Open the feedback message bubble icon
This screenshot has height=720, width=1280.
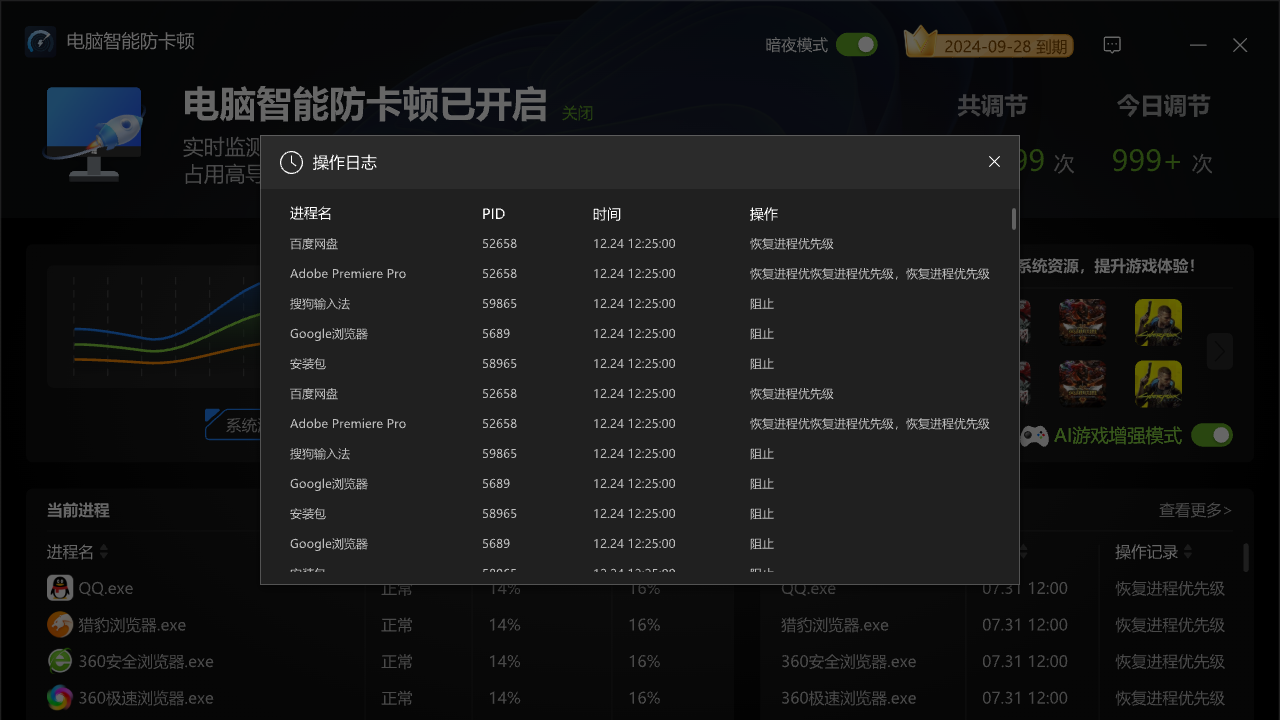[x=1112, y=44]
